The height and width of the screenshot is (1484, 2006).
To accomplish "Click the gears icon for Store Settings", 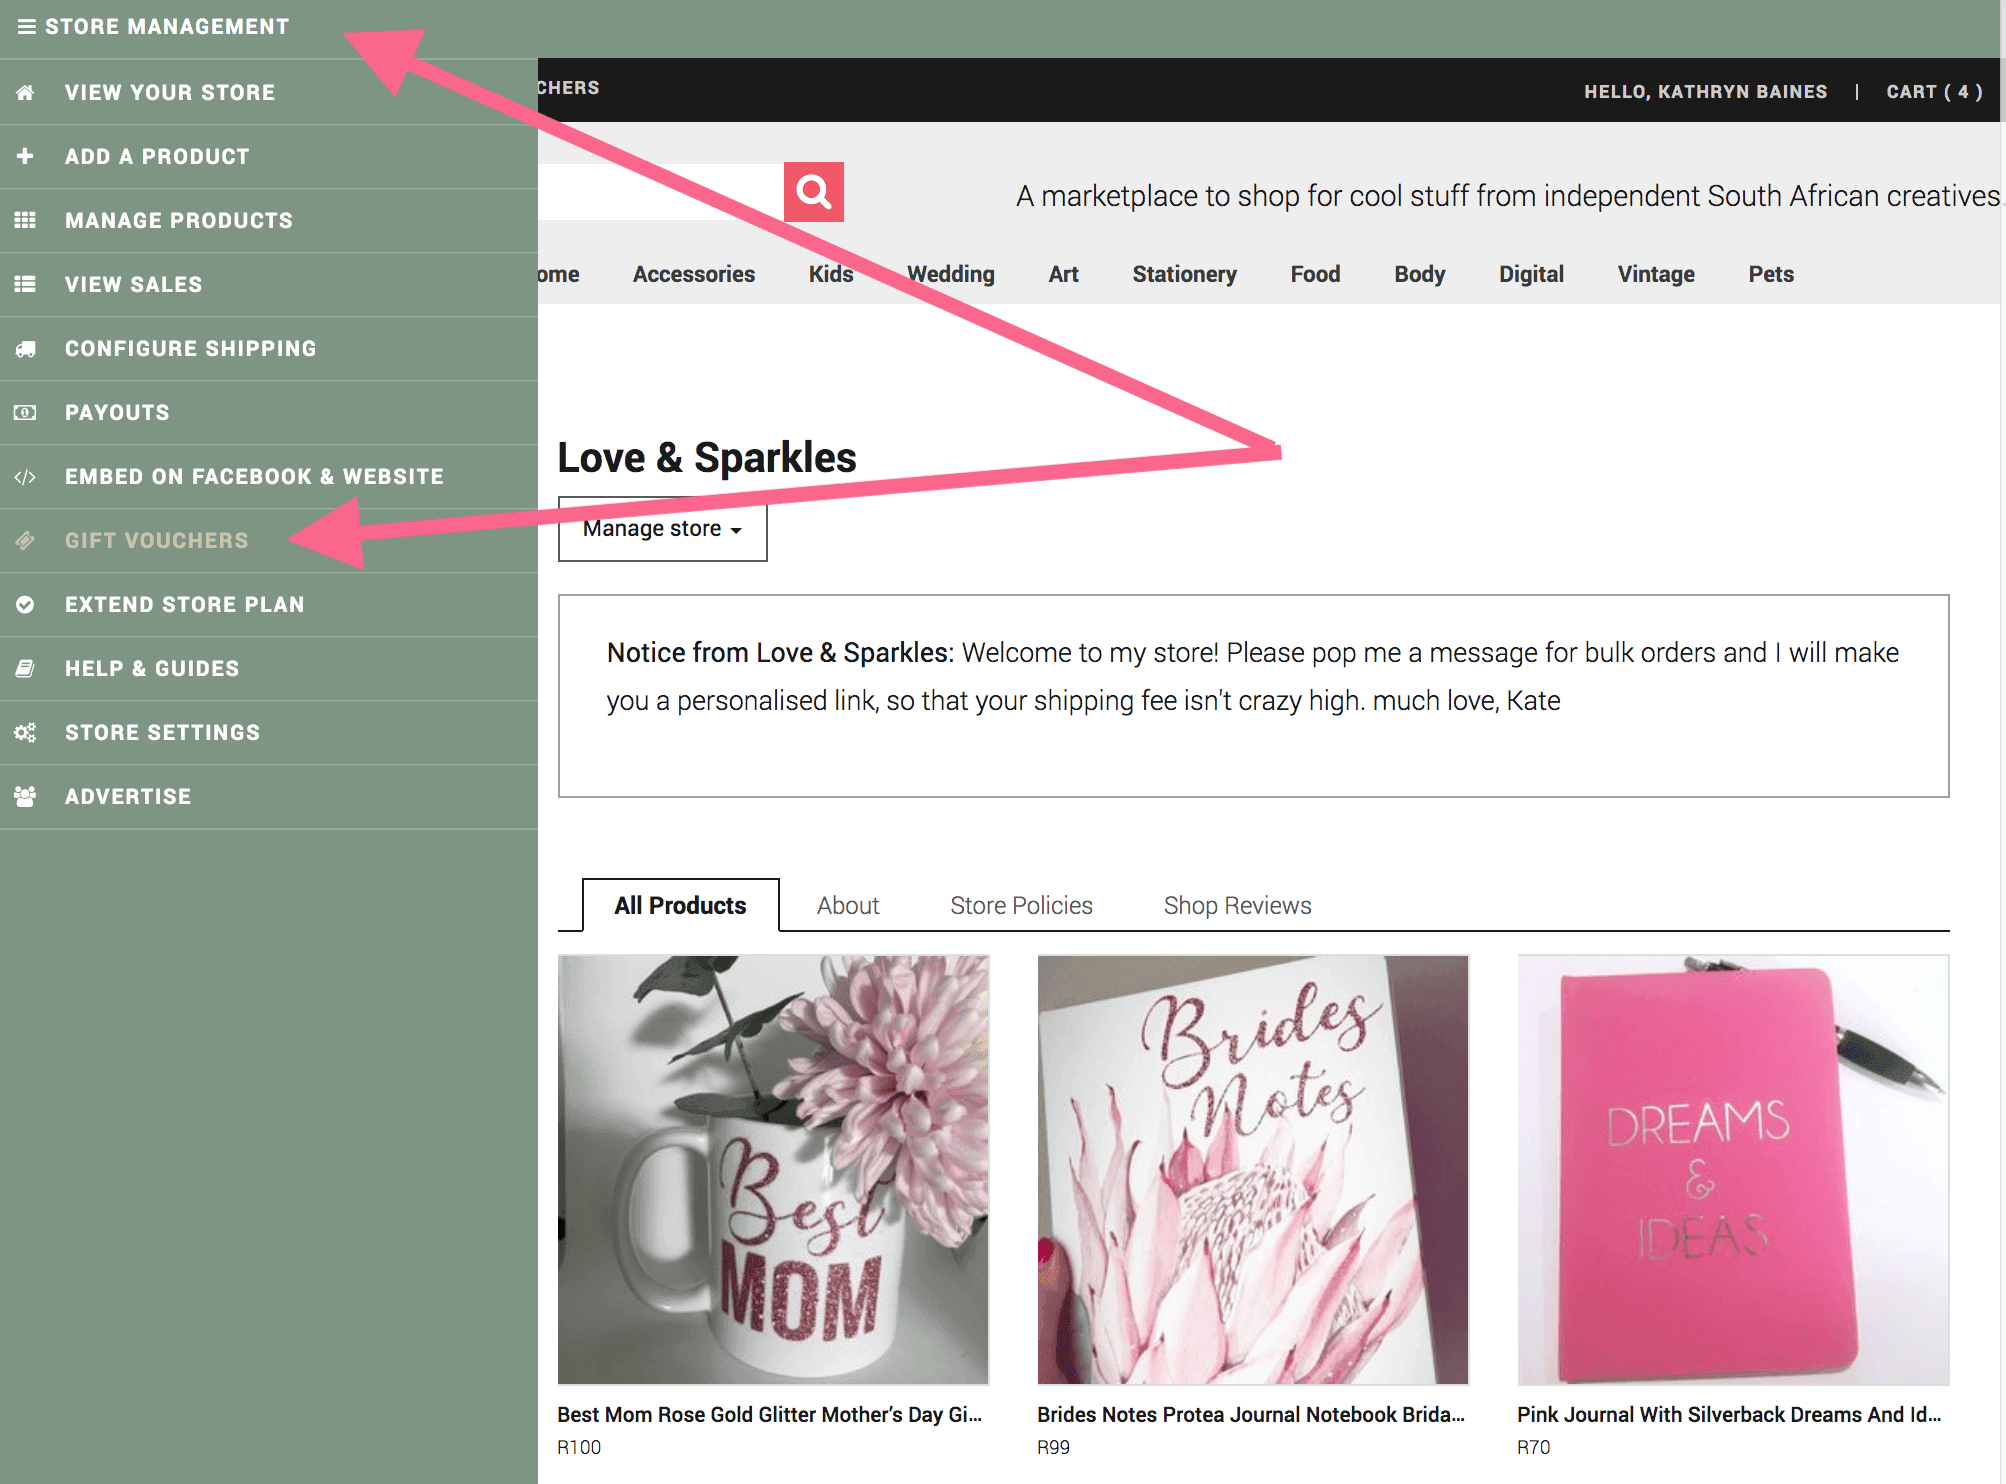I will tap(26, 733).
